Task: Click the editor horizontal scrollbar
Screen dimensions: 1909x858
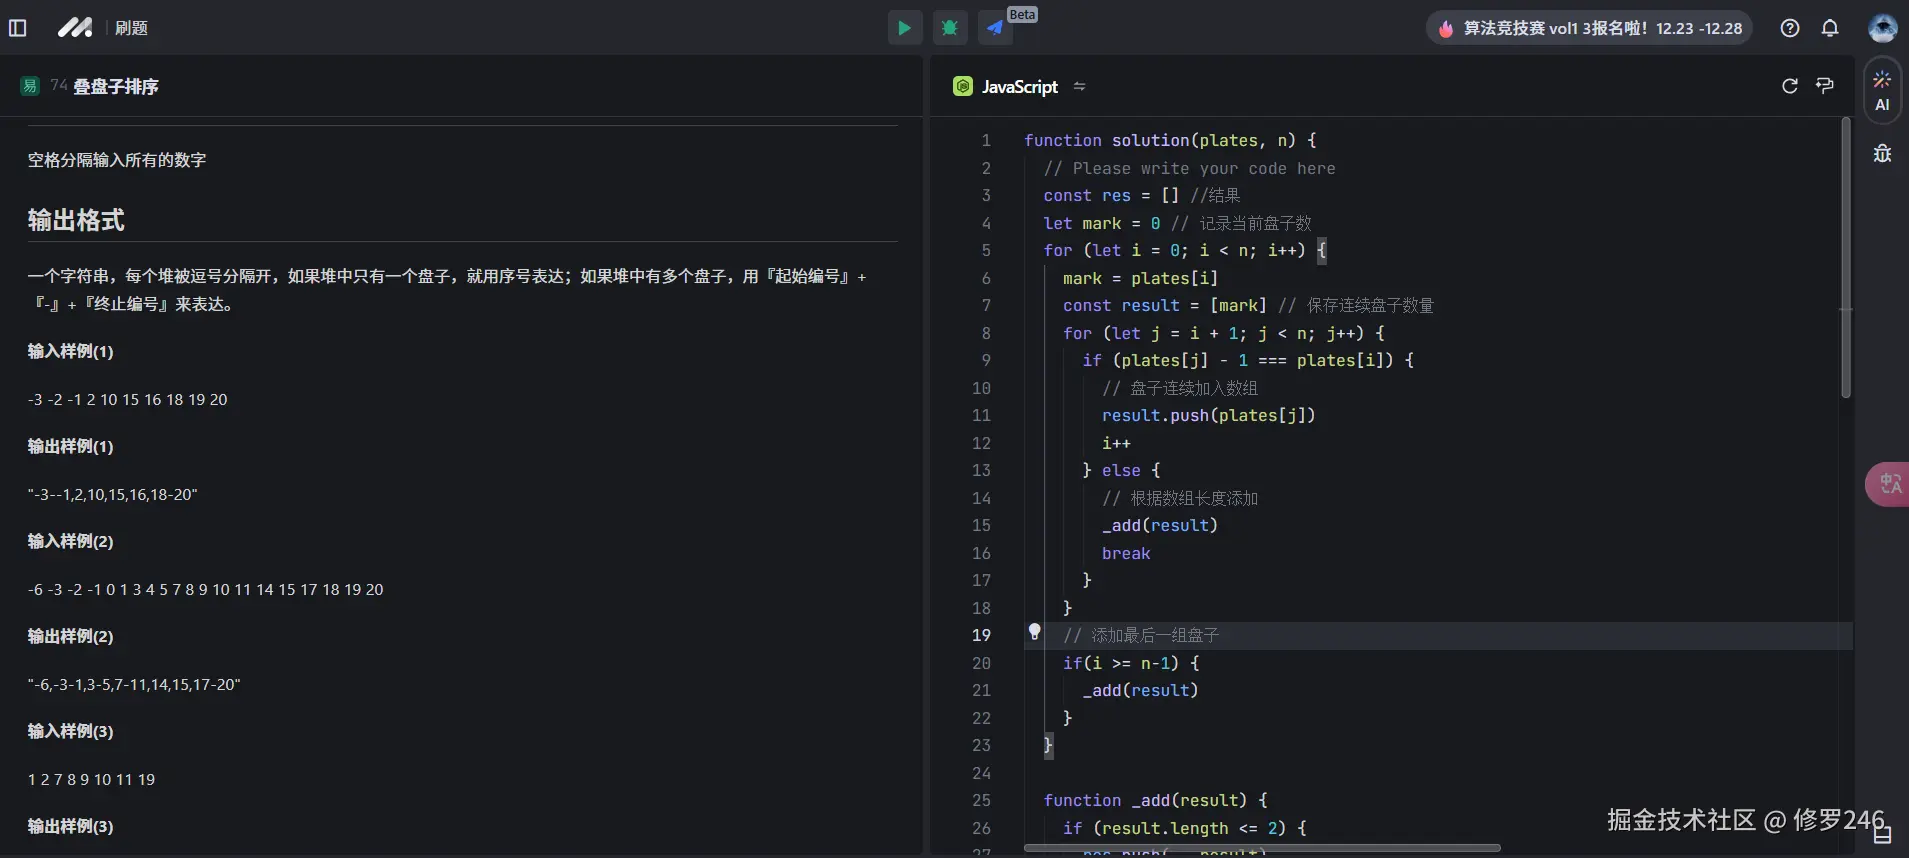Action: point(1261,848)
